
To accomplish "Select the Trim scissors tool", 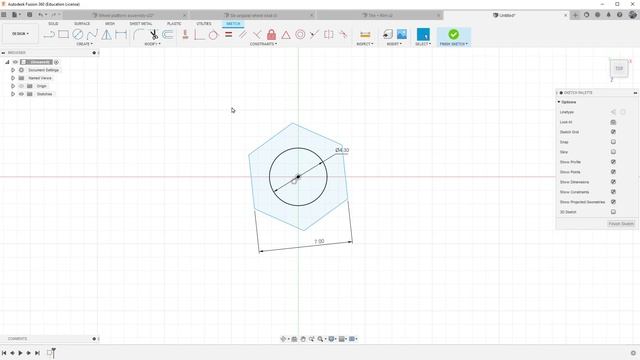I will 153,34.
